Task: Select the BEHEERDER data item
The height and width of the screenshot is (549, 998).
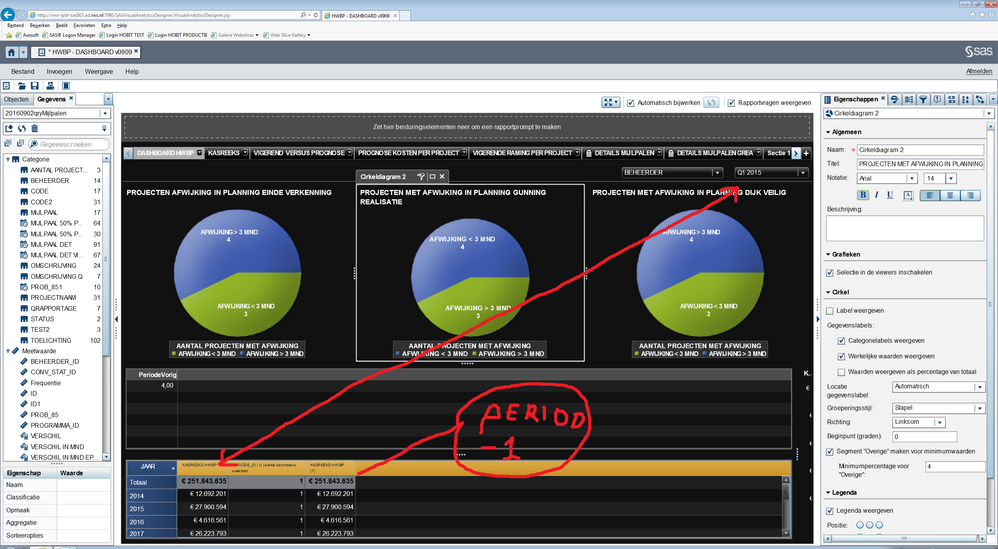Action: pyautogui.click(x=50, y=181)
